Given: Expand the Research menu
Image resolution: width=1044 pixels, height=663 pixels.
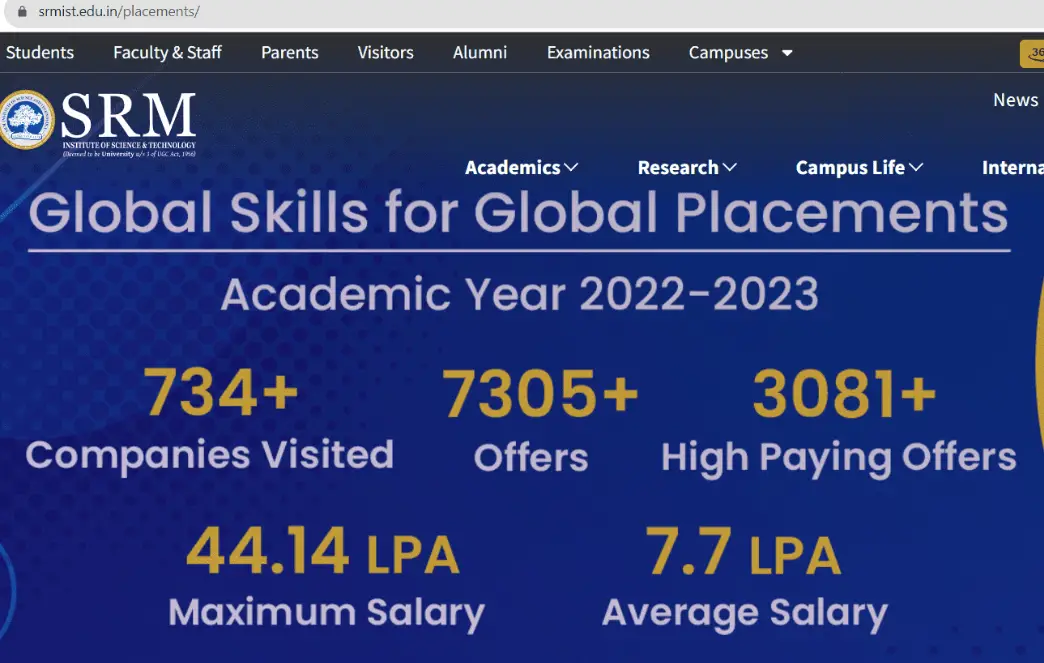Looking at the screenshot, I should (x=687, y=167).
